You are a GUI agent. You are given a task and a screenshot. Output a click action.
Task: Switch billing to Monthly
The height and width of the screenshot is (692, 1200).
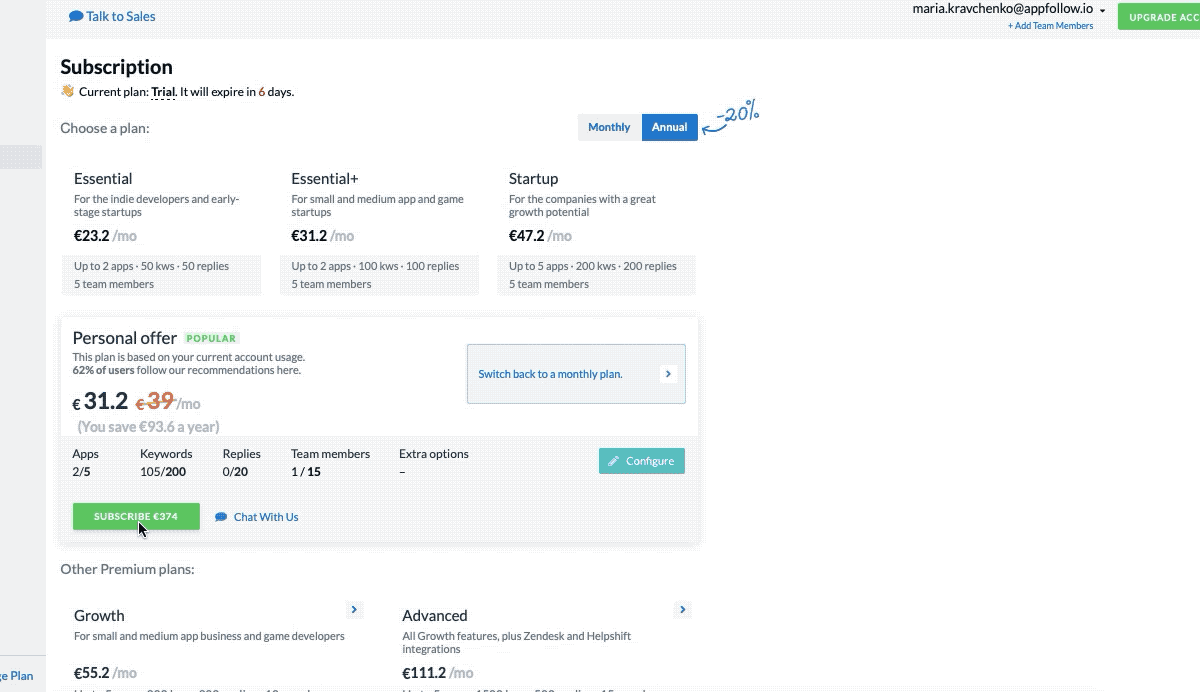tap(609, 127)
